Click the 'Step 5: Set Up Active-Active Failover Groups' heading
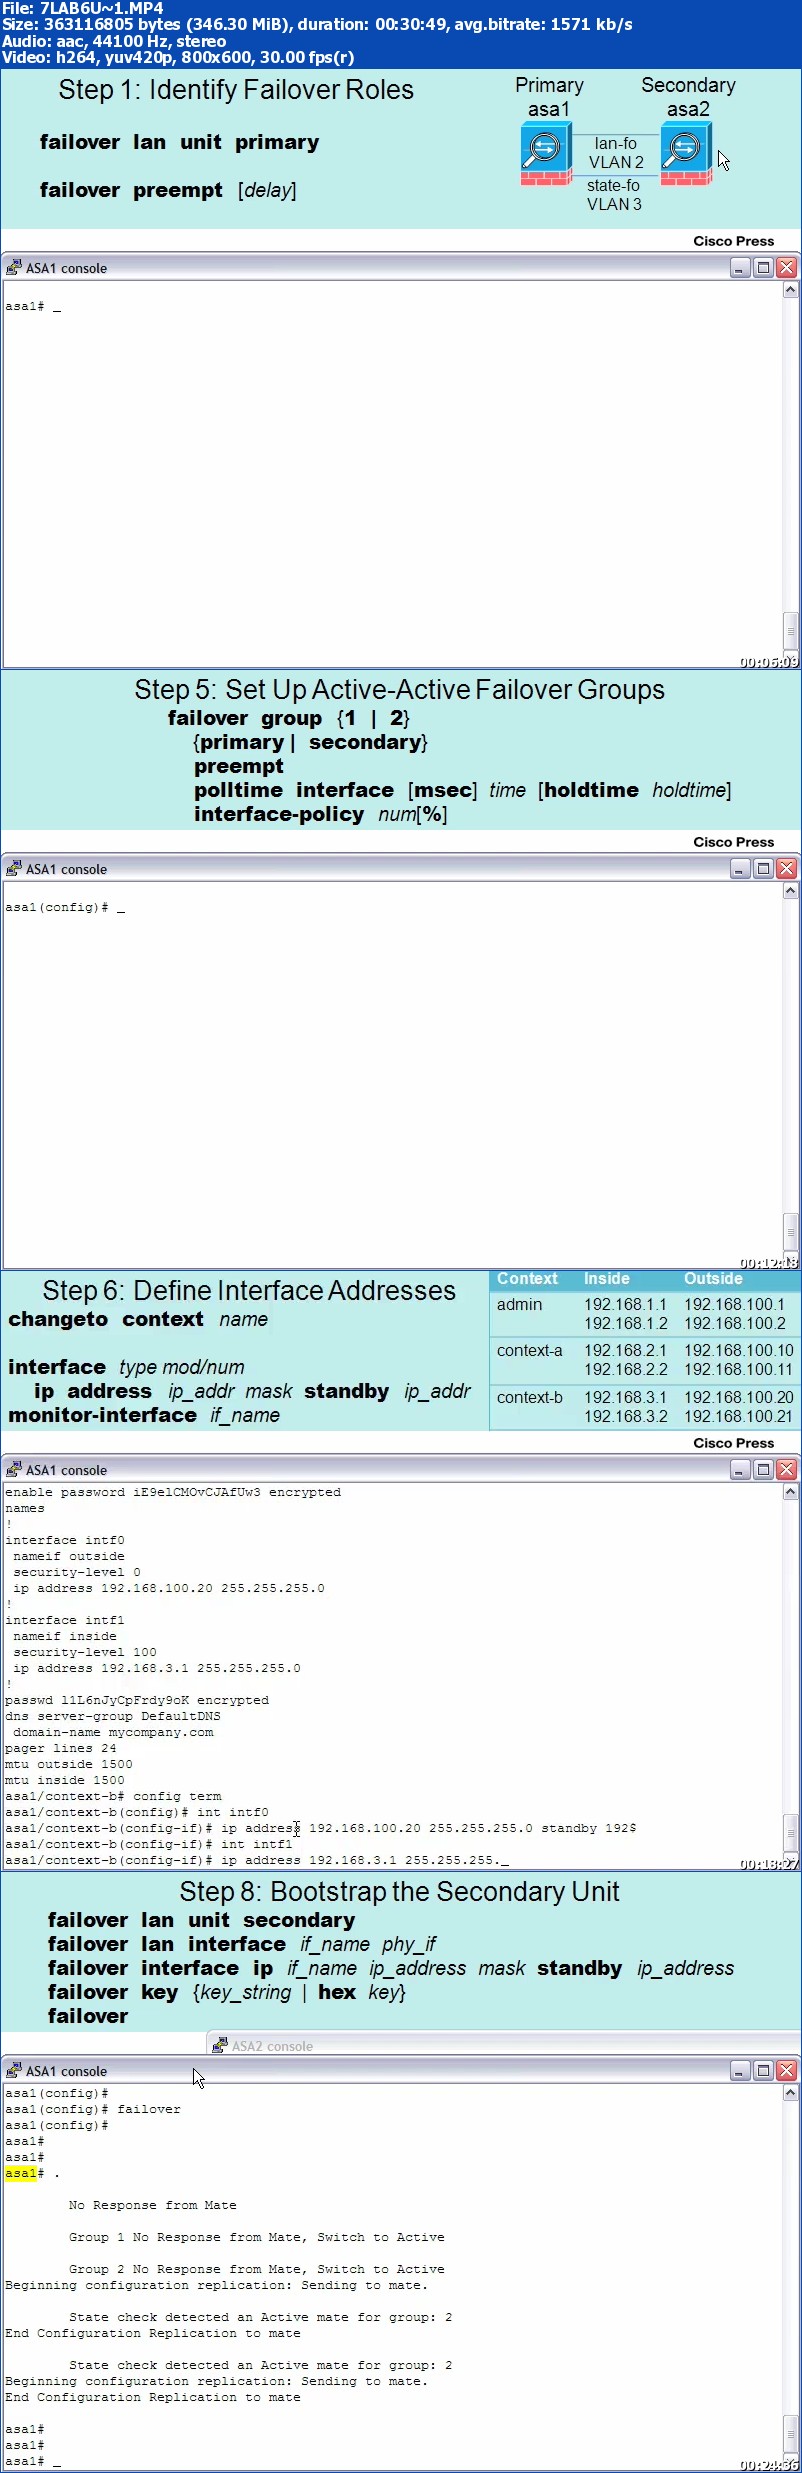 [x=400, y=690]
